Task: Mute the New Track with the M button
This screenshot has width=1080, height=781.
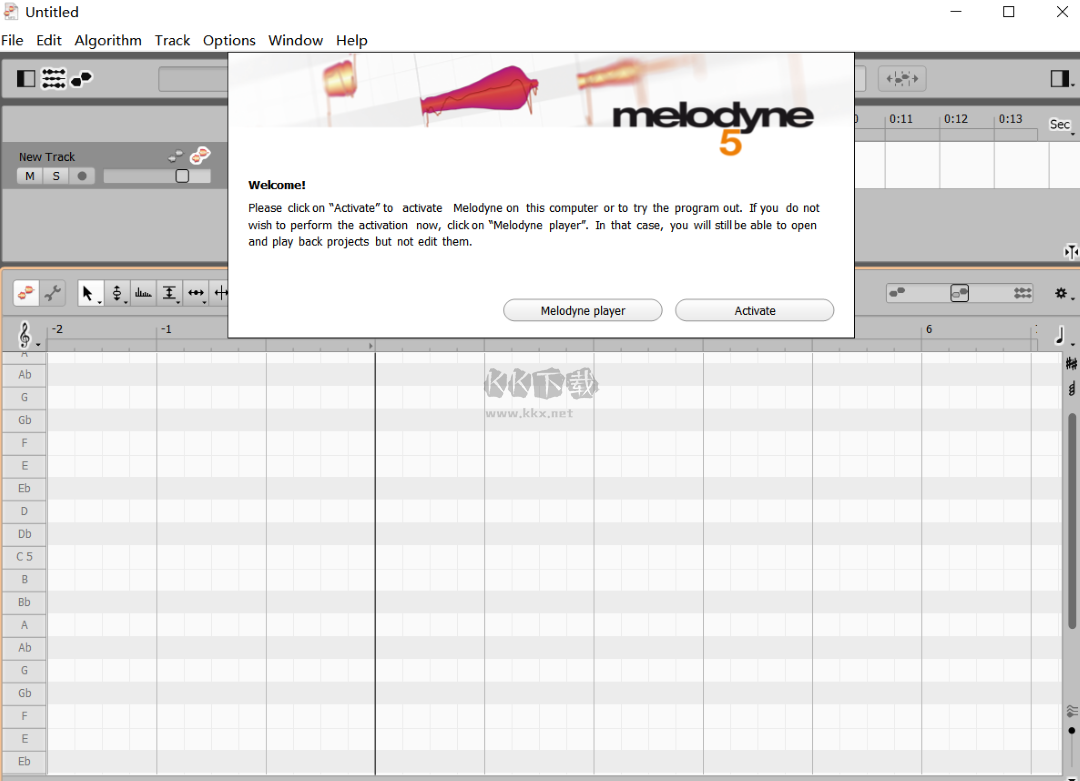Action: (30, 175)
